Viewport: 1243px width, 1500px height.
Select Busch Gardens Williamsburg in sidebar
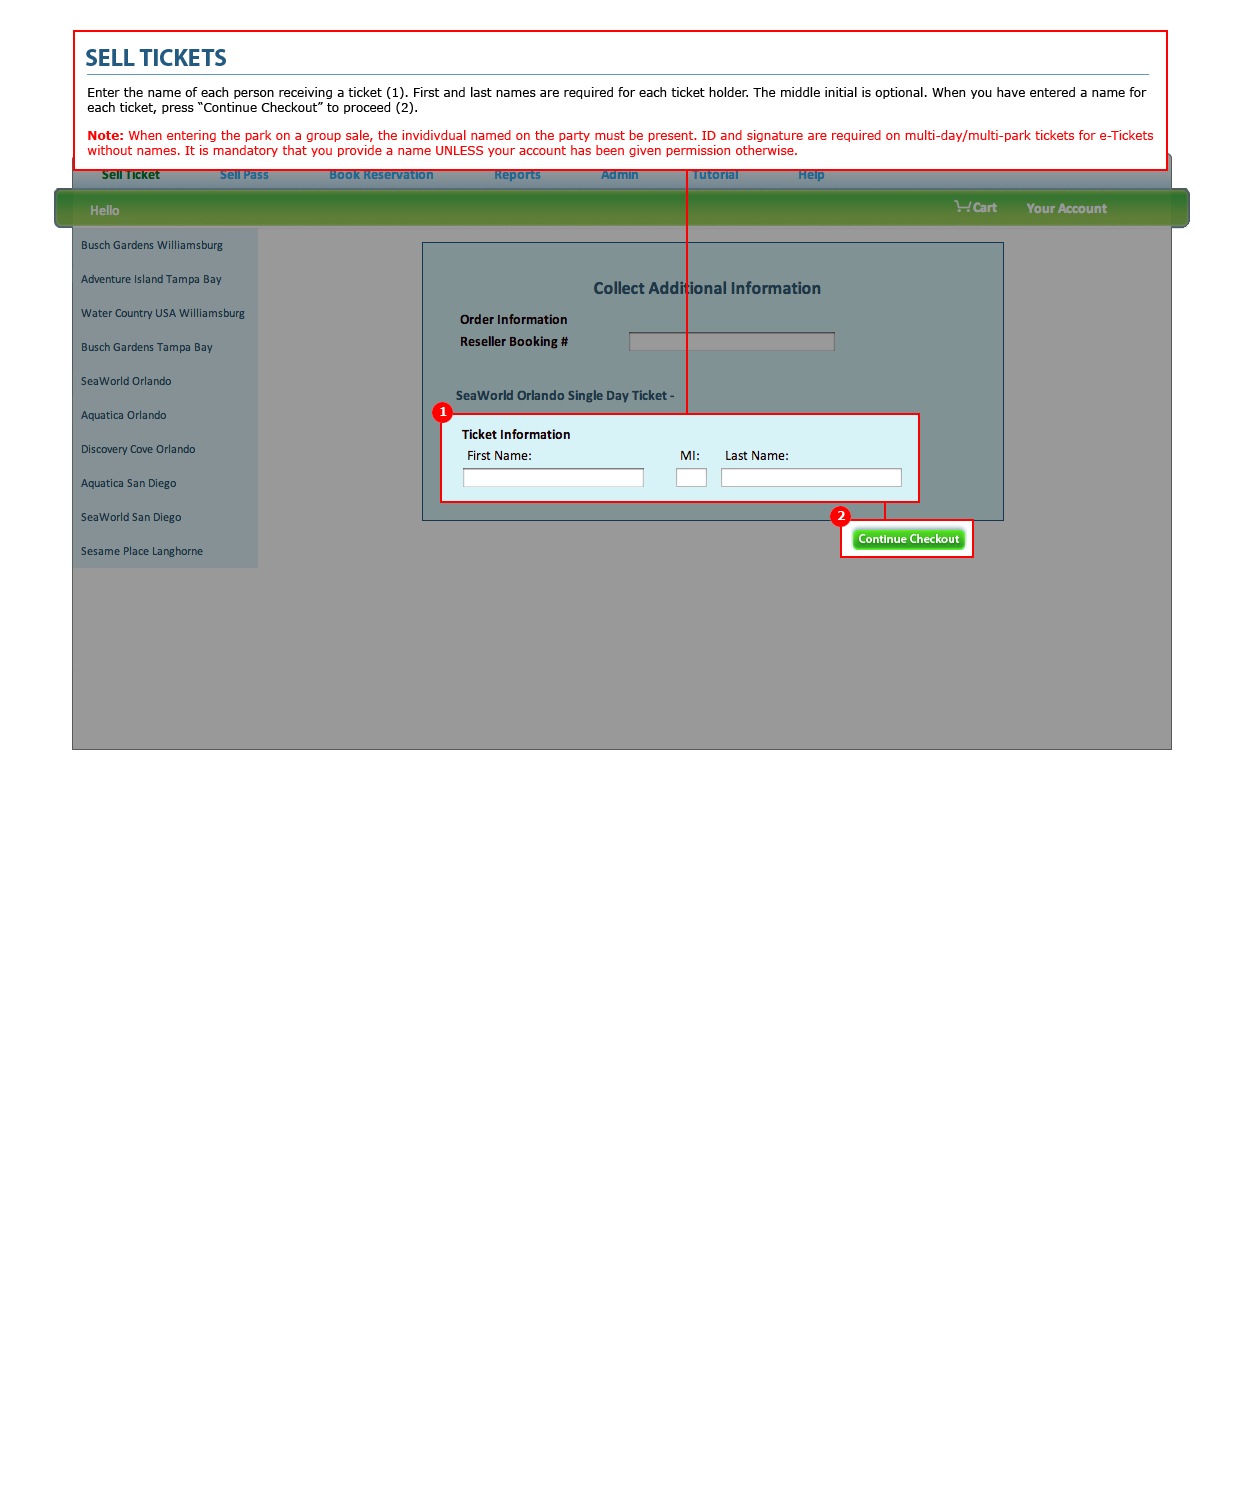pos(152,245)
